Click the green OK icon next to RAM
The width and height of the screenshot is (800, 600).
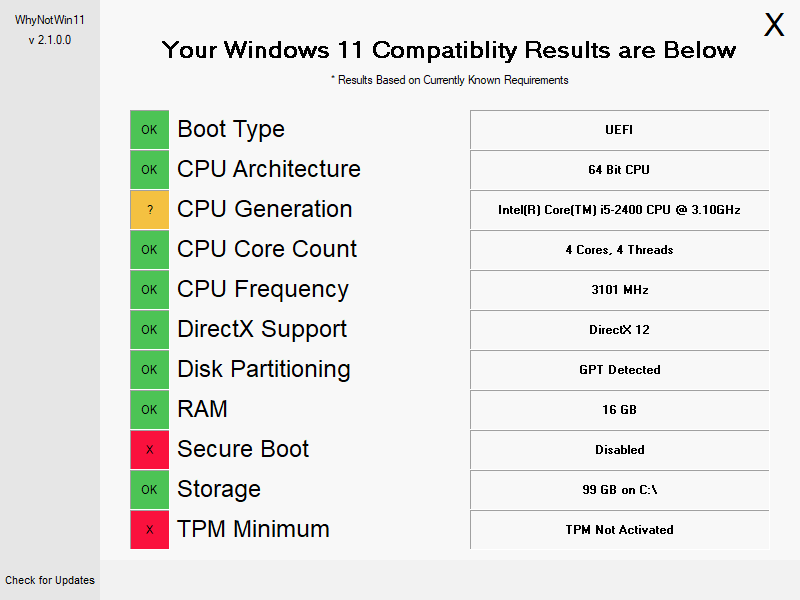click(x=149, y=410)
